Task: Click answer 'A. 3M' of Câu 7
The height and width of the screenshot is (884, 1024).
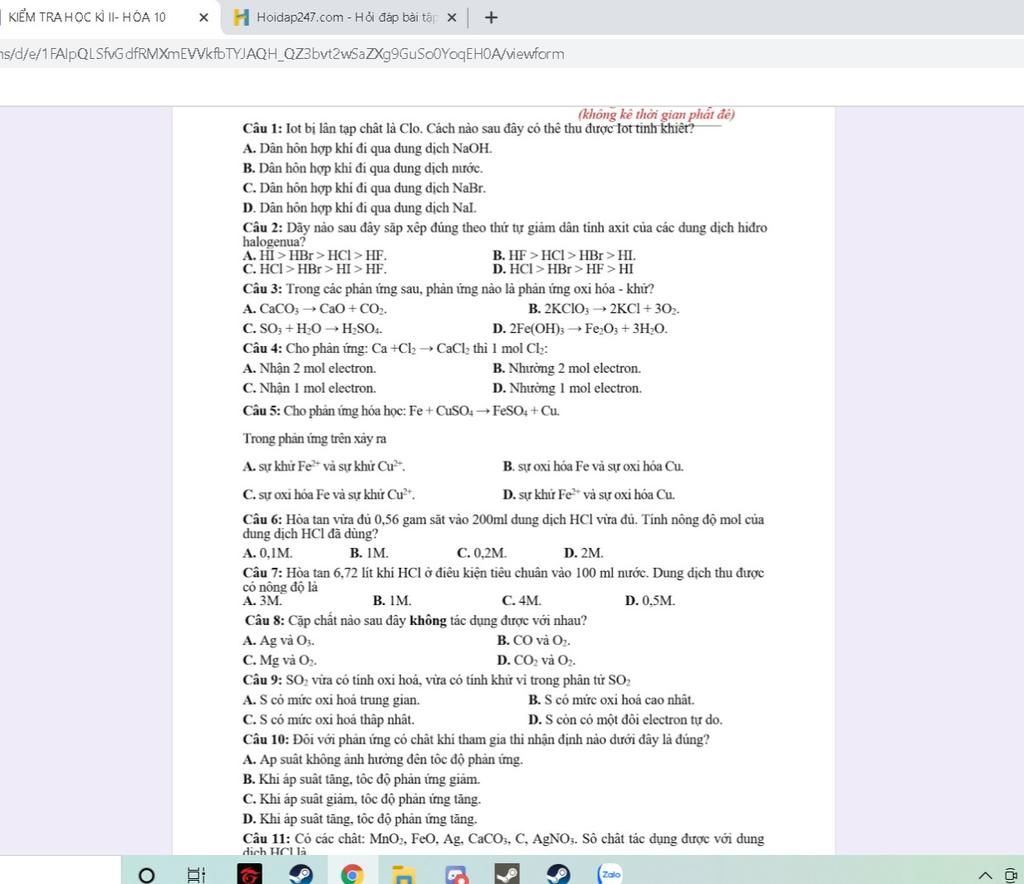Action: click(x=263, y=601)
